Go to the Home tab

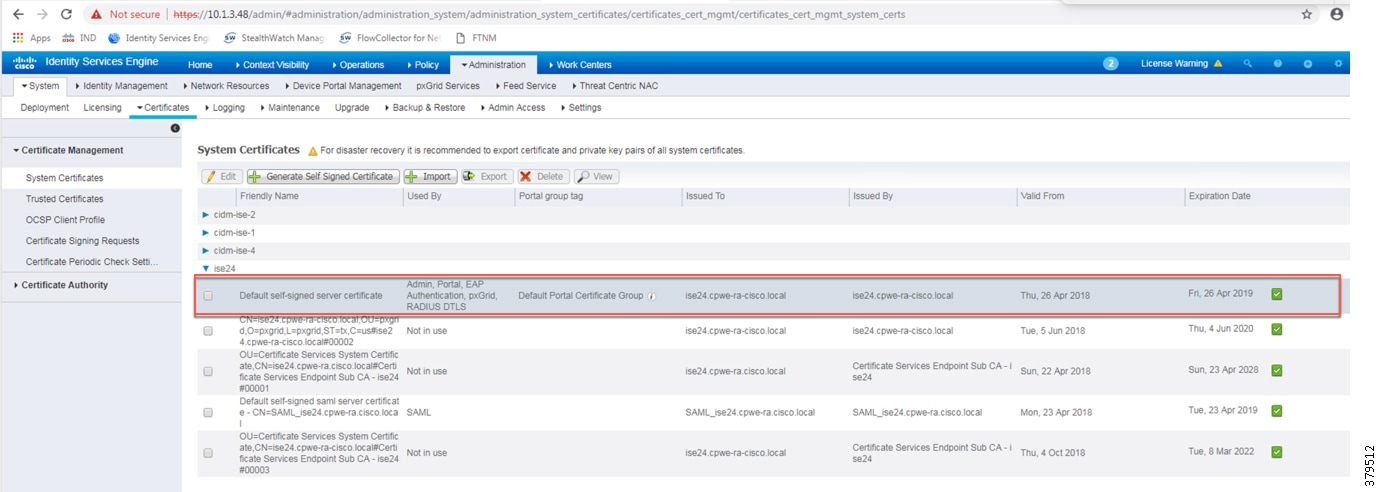click(200, 65)
